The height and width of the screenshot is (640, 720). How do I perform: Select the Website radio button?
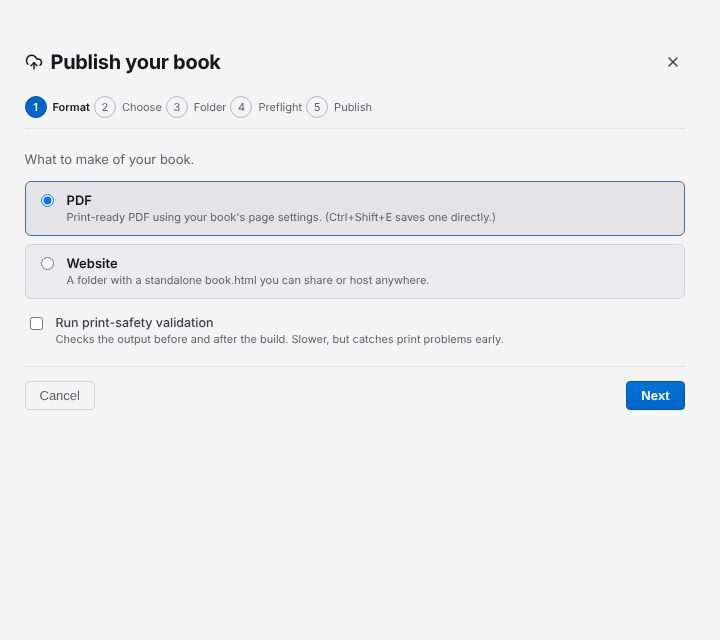click(47, 264)
